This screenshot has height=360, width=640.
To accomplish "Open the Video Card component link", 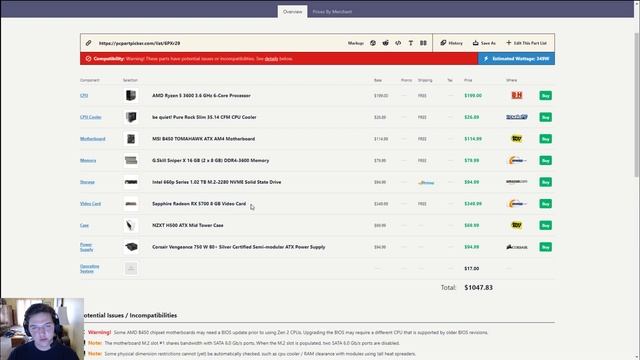I will tap(91, 204).
